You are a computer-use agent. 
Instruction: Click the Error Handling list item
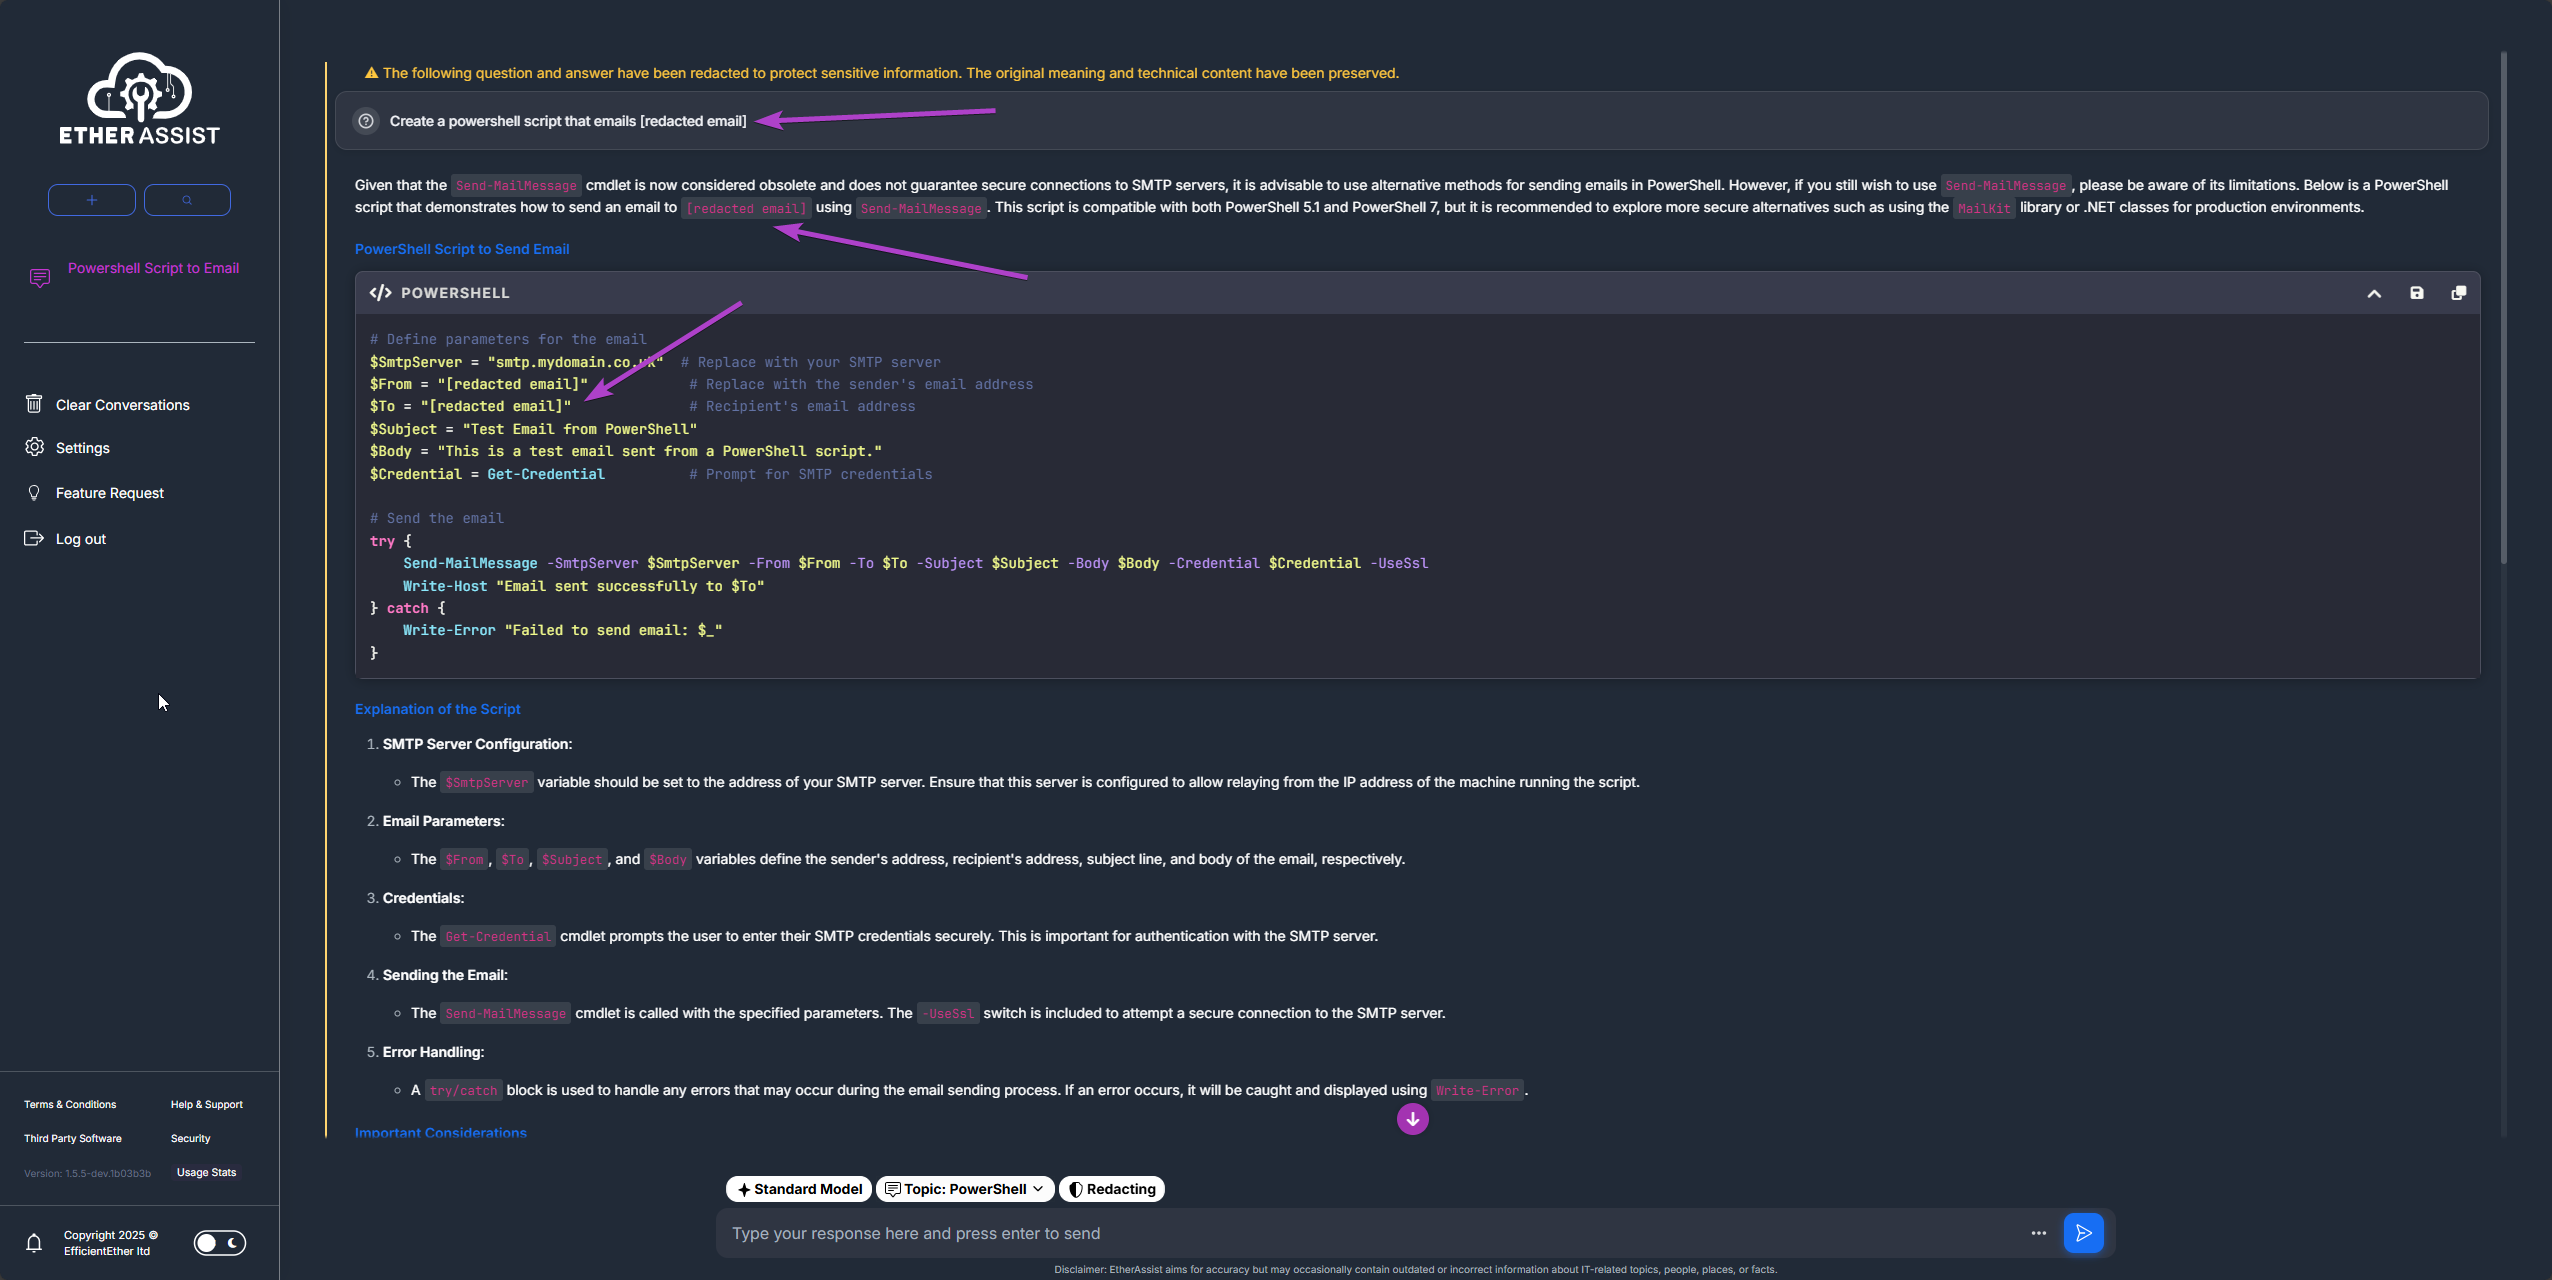tap(433, 1052)
